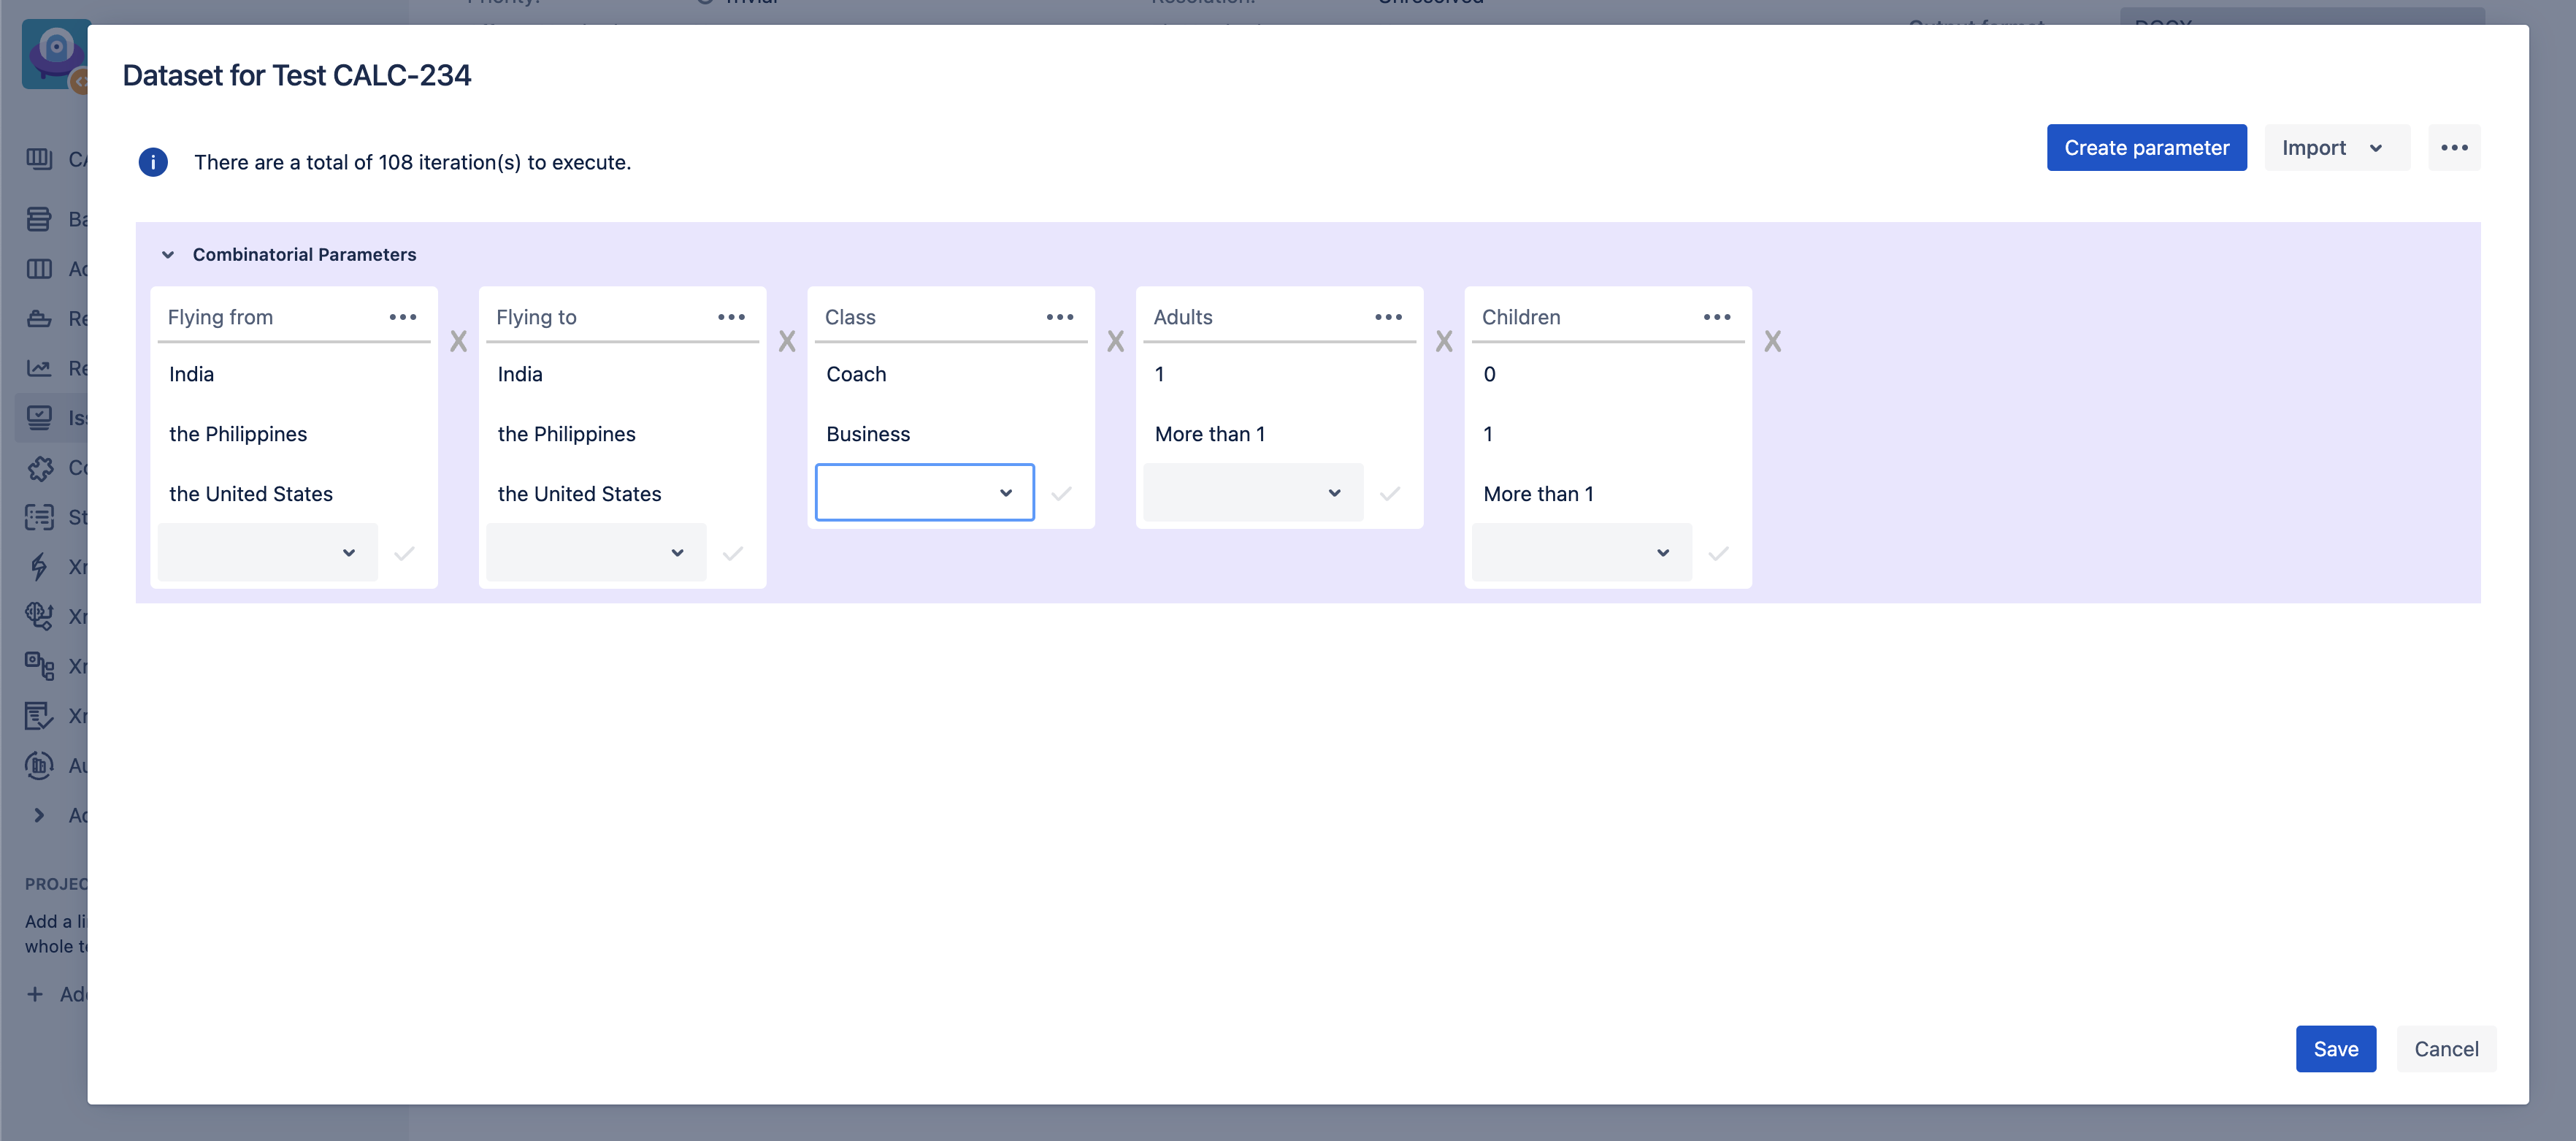Screen dimensions: 2576x1141
Task: Click the info icon beside iteration message
Action: (153, 162)
